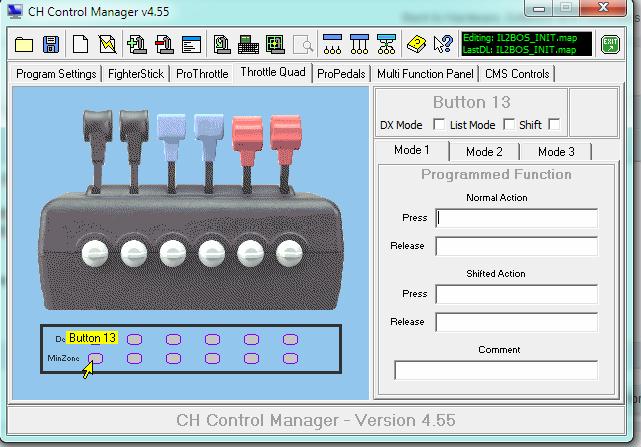The height and width of the screenshot is (447, 641).
Task: Switch to the ProThrottle tab
Action: point(202,74)
